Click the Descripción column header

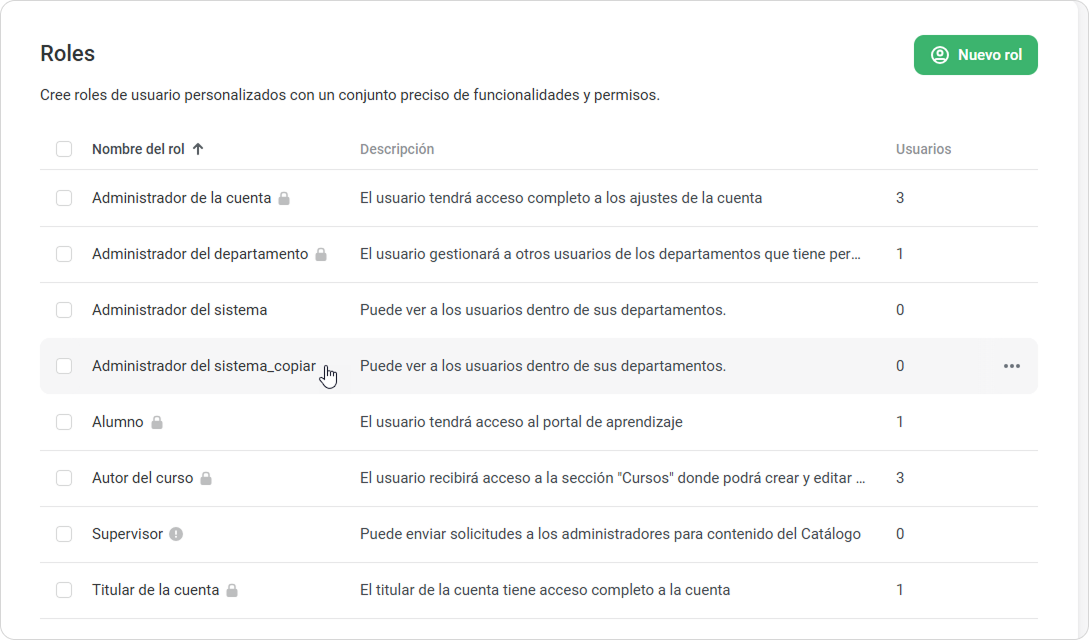tap(397, 149)
